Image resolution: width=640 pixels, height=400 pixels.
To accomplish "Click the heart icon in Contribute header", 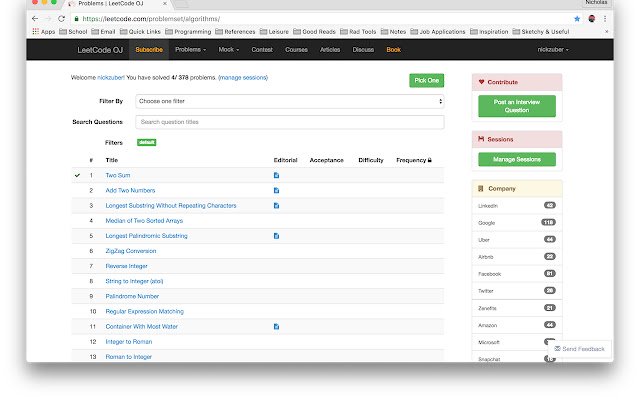I will click(x=481, y=82).
